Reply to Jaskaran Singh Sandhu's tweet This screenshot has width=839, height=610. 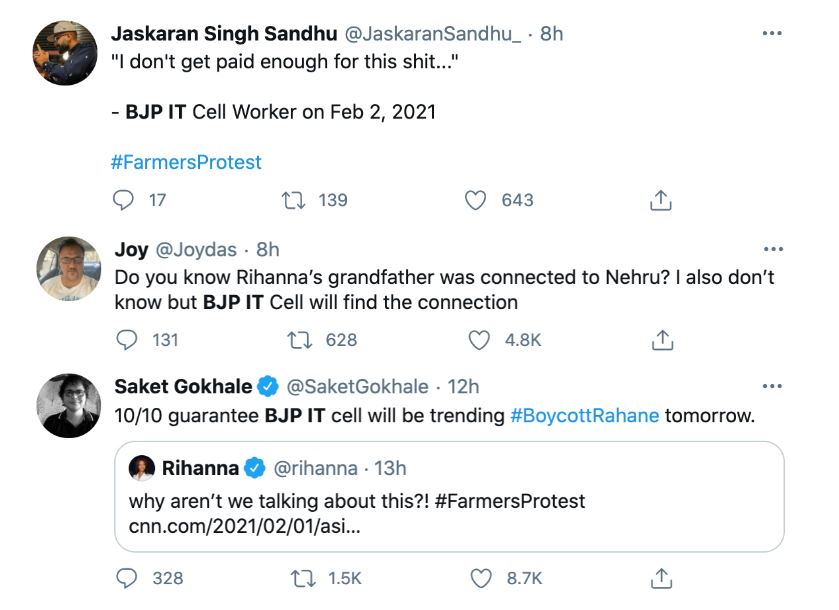click(124, 200)
